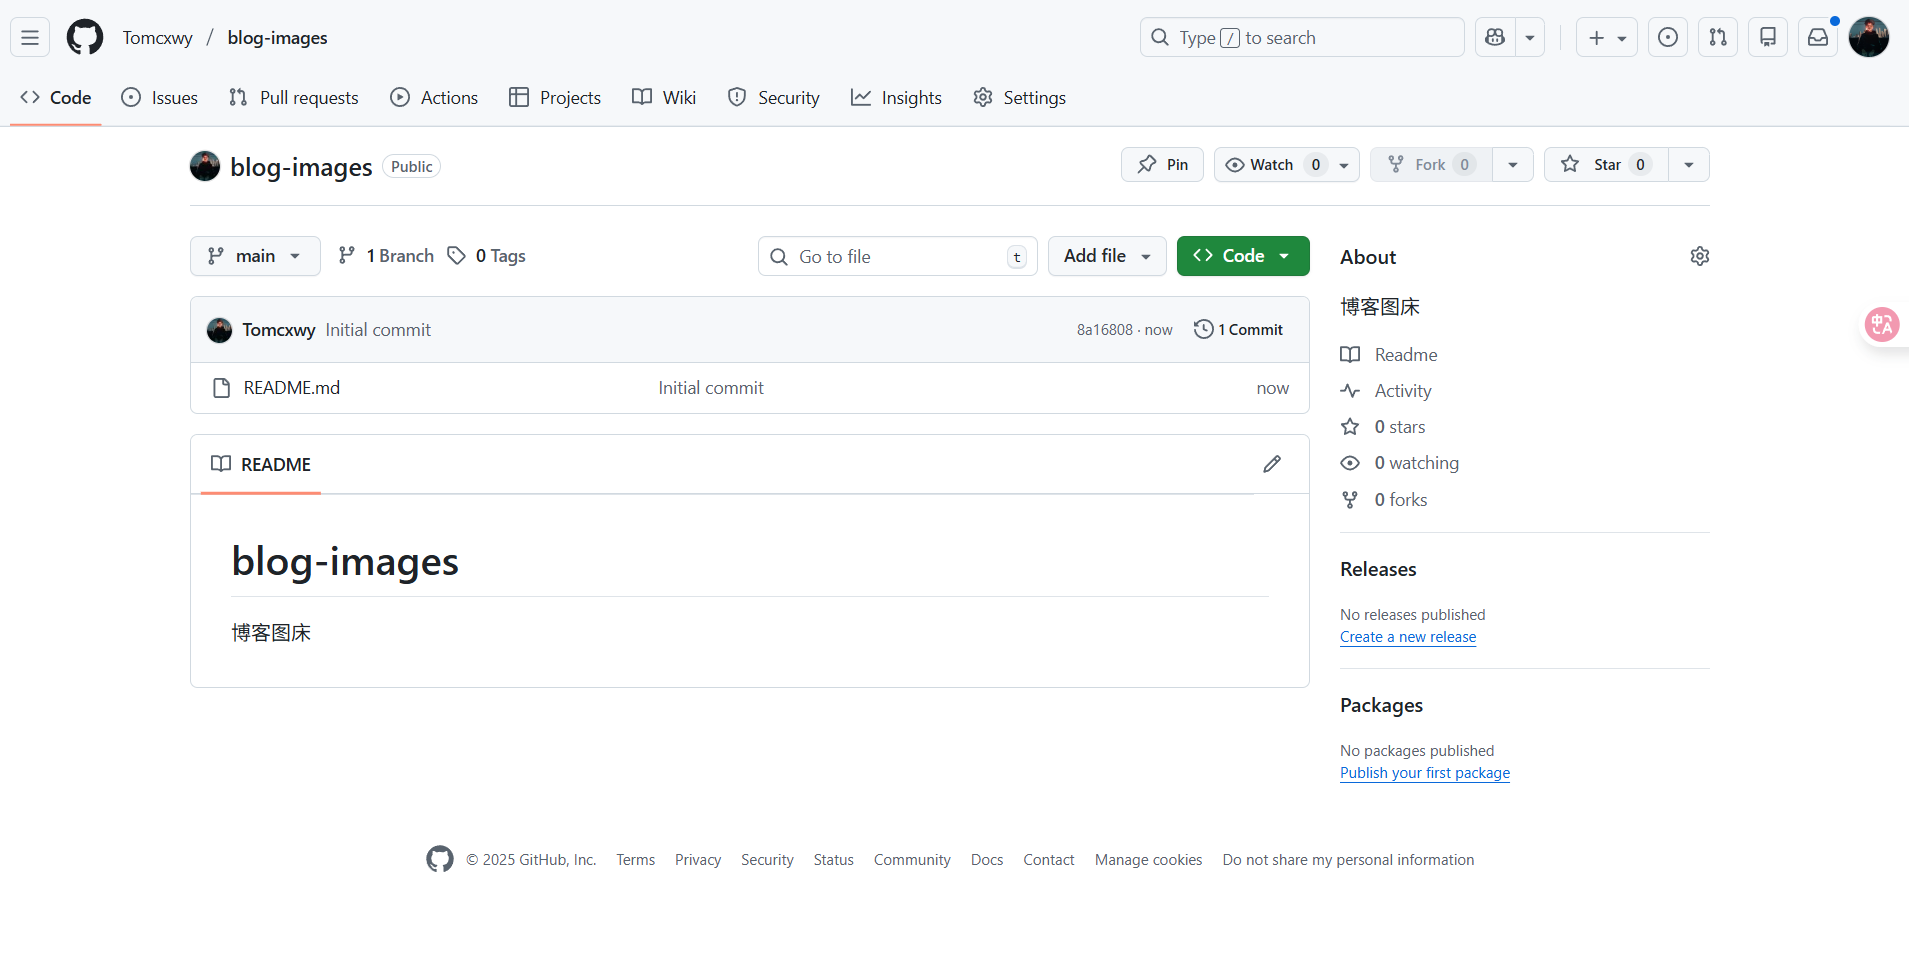Open the blog-images repository title link
The height and width of the screenshot is (967, 1909).
[301, 167]
